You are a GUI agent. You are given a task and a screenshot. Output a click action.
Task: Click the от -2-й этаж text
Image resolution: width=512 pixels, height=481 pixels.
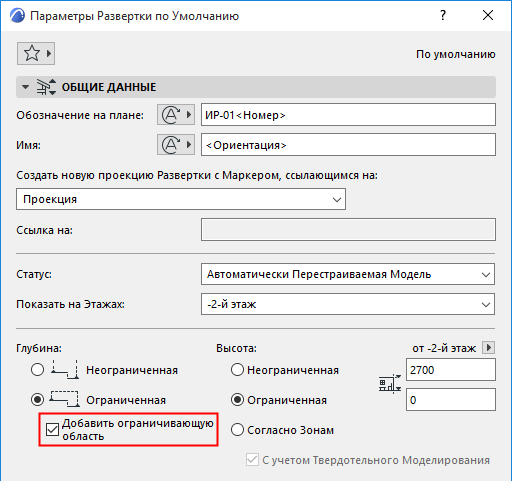[x=444, y=348]
